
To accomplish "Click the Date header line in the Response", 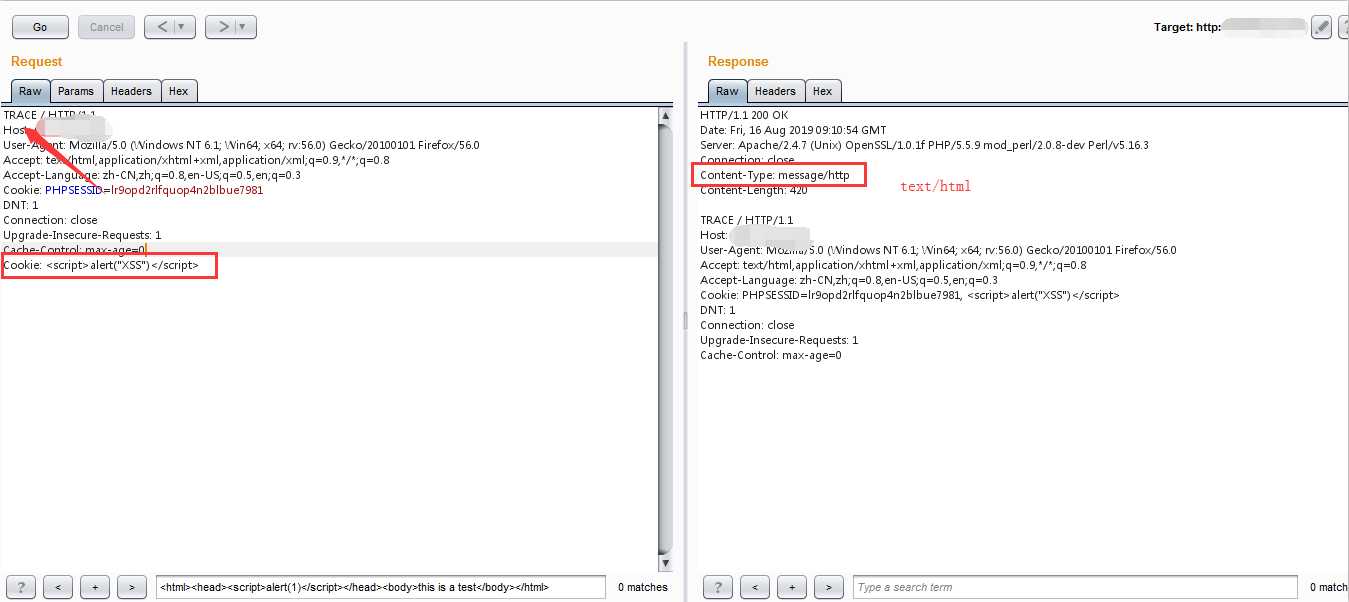I will point(793,130).
